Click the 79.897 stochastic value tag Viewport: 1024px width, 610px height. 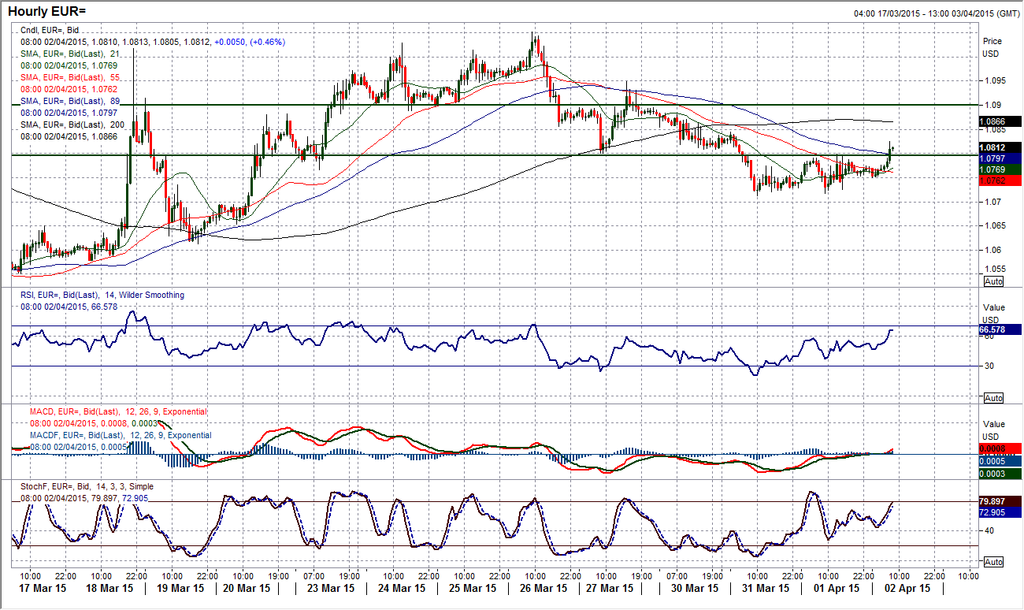pos(1000,501)
